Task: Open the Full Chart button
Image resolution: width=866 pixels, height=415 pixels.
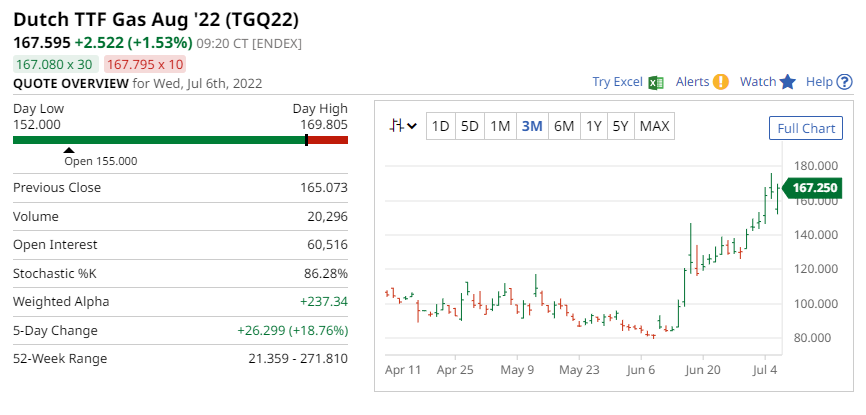Action: point(806,128)
